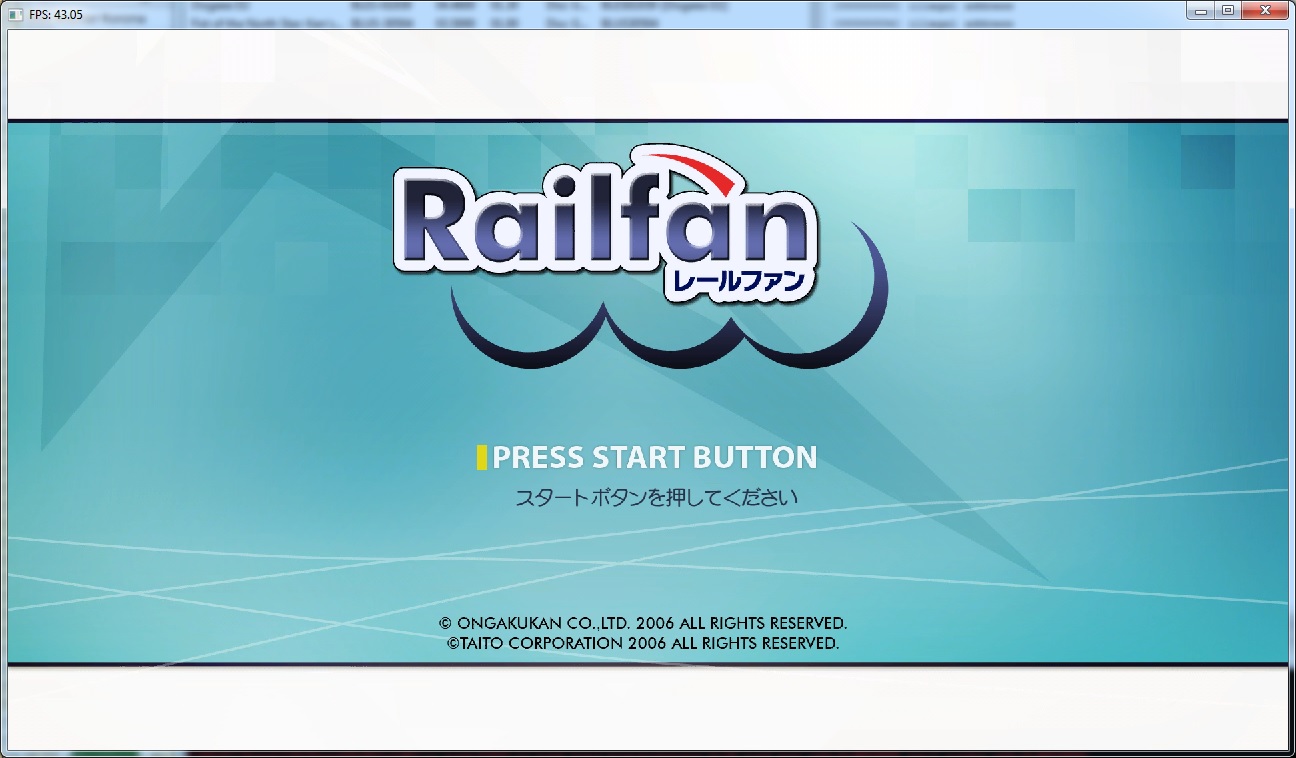Image resolution: width=1296 pixels, height=758 pixels.
Task: Close the emulator window
Action: [x=1264, y=11]
